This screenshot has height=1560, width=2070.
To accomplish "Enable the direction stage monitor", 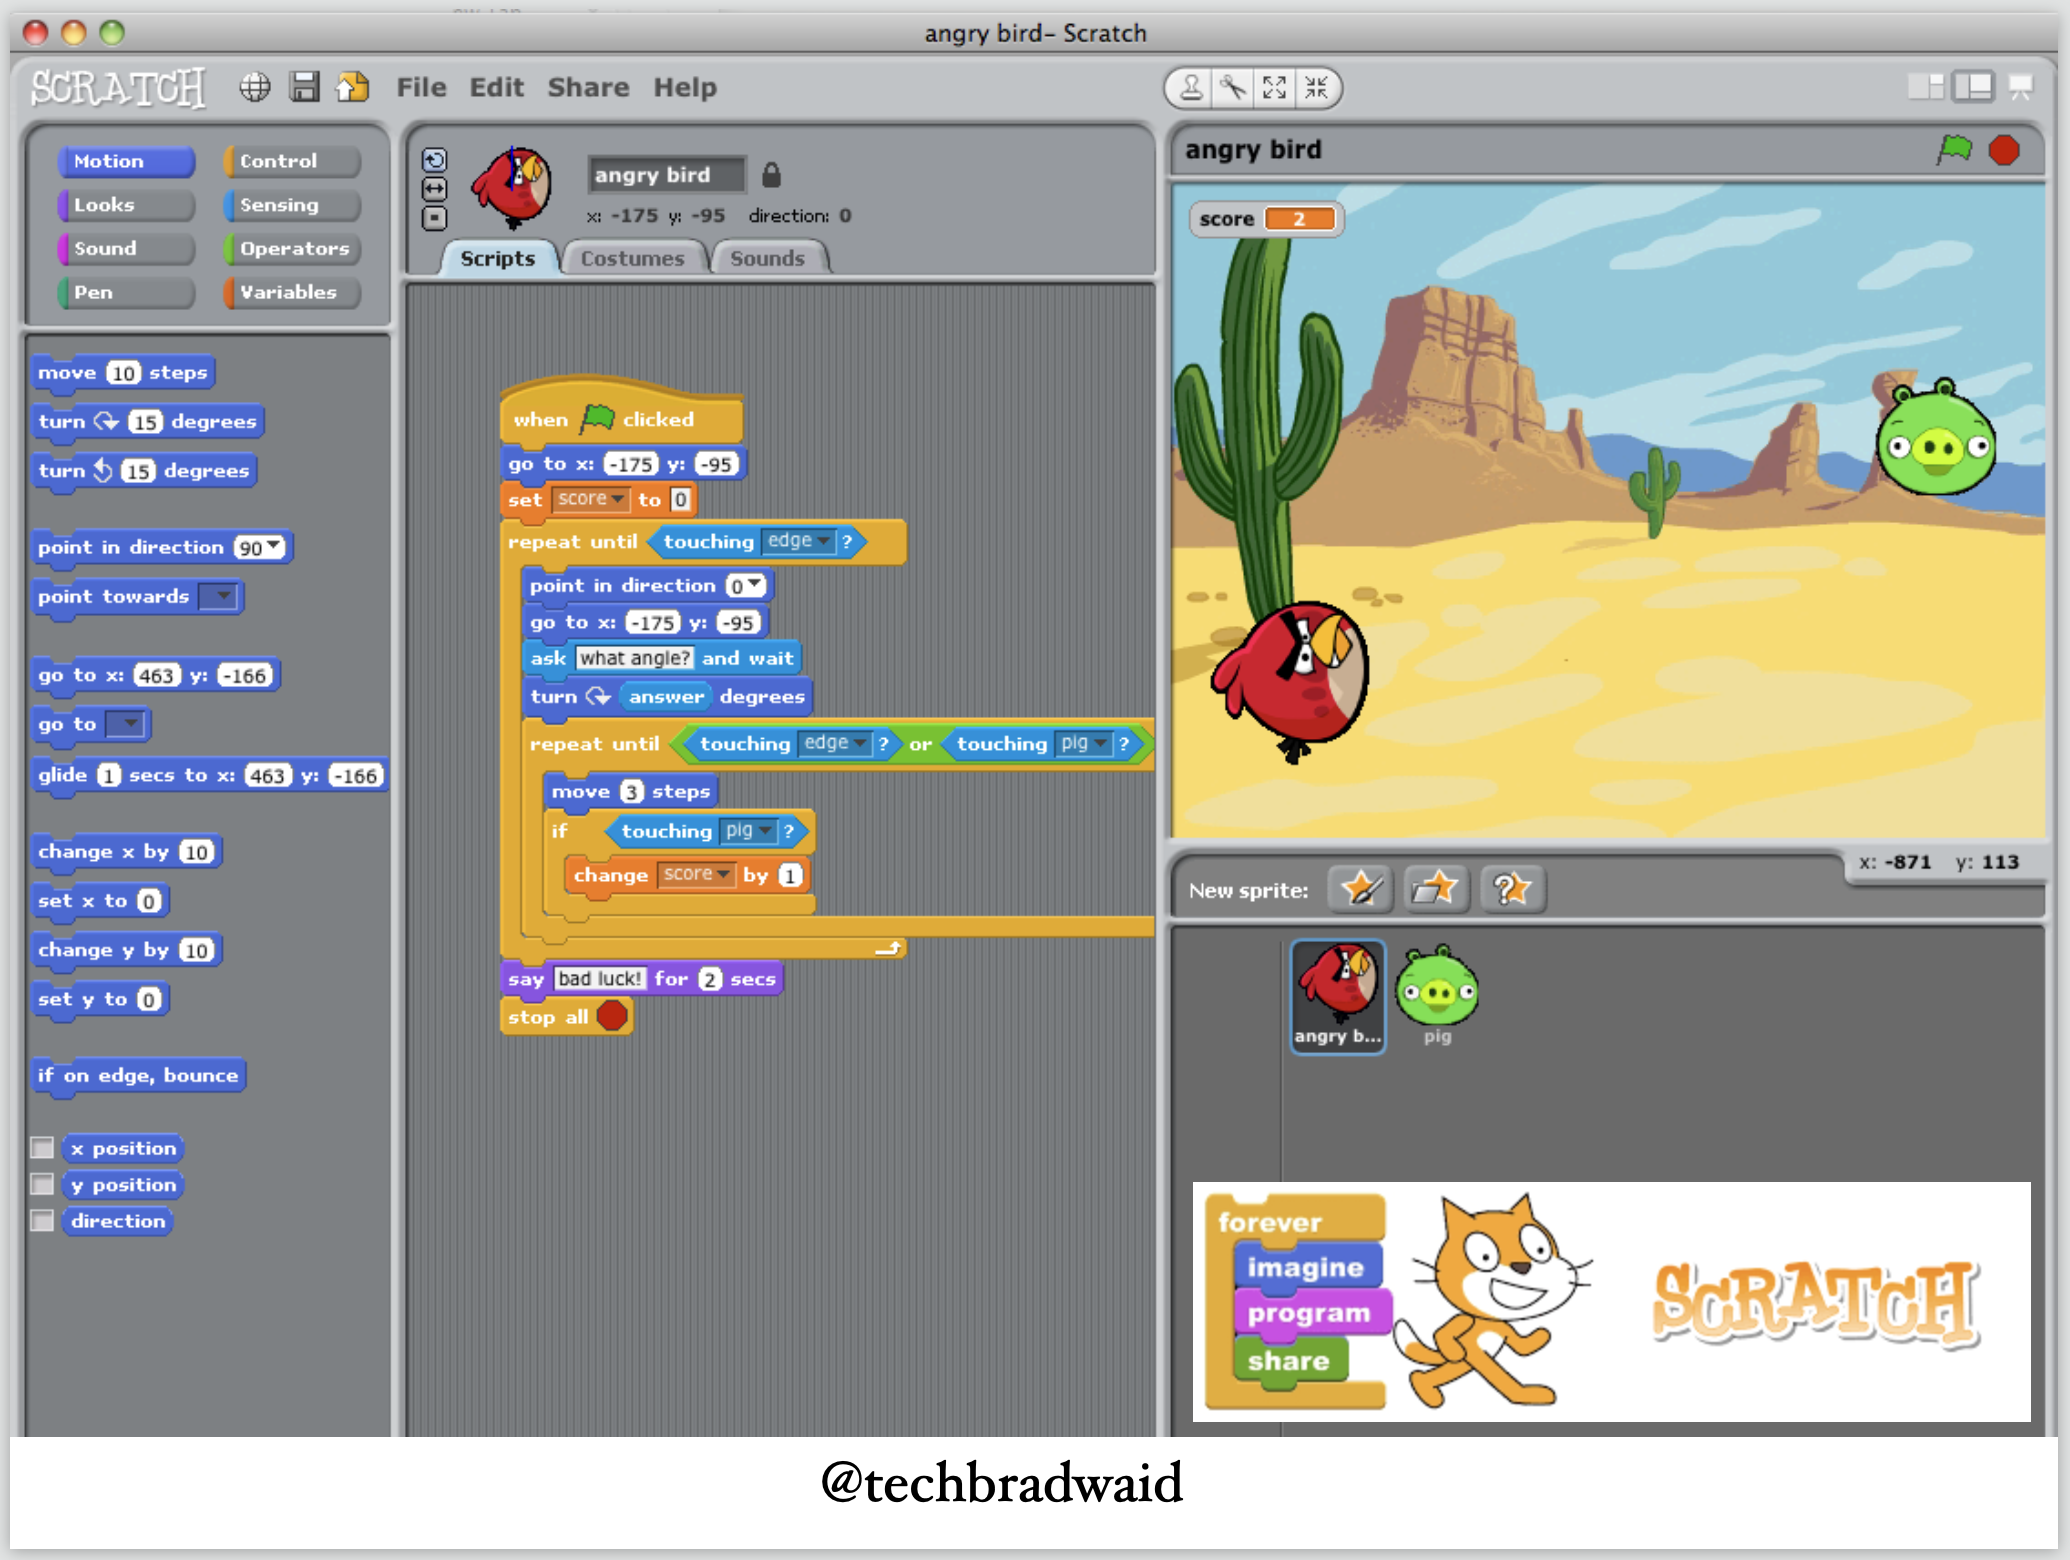I will point(42,1221).
